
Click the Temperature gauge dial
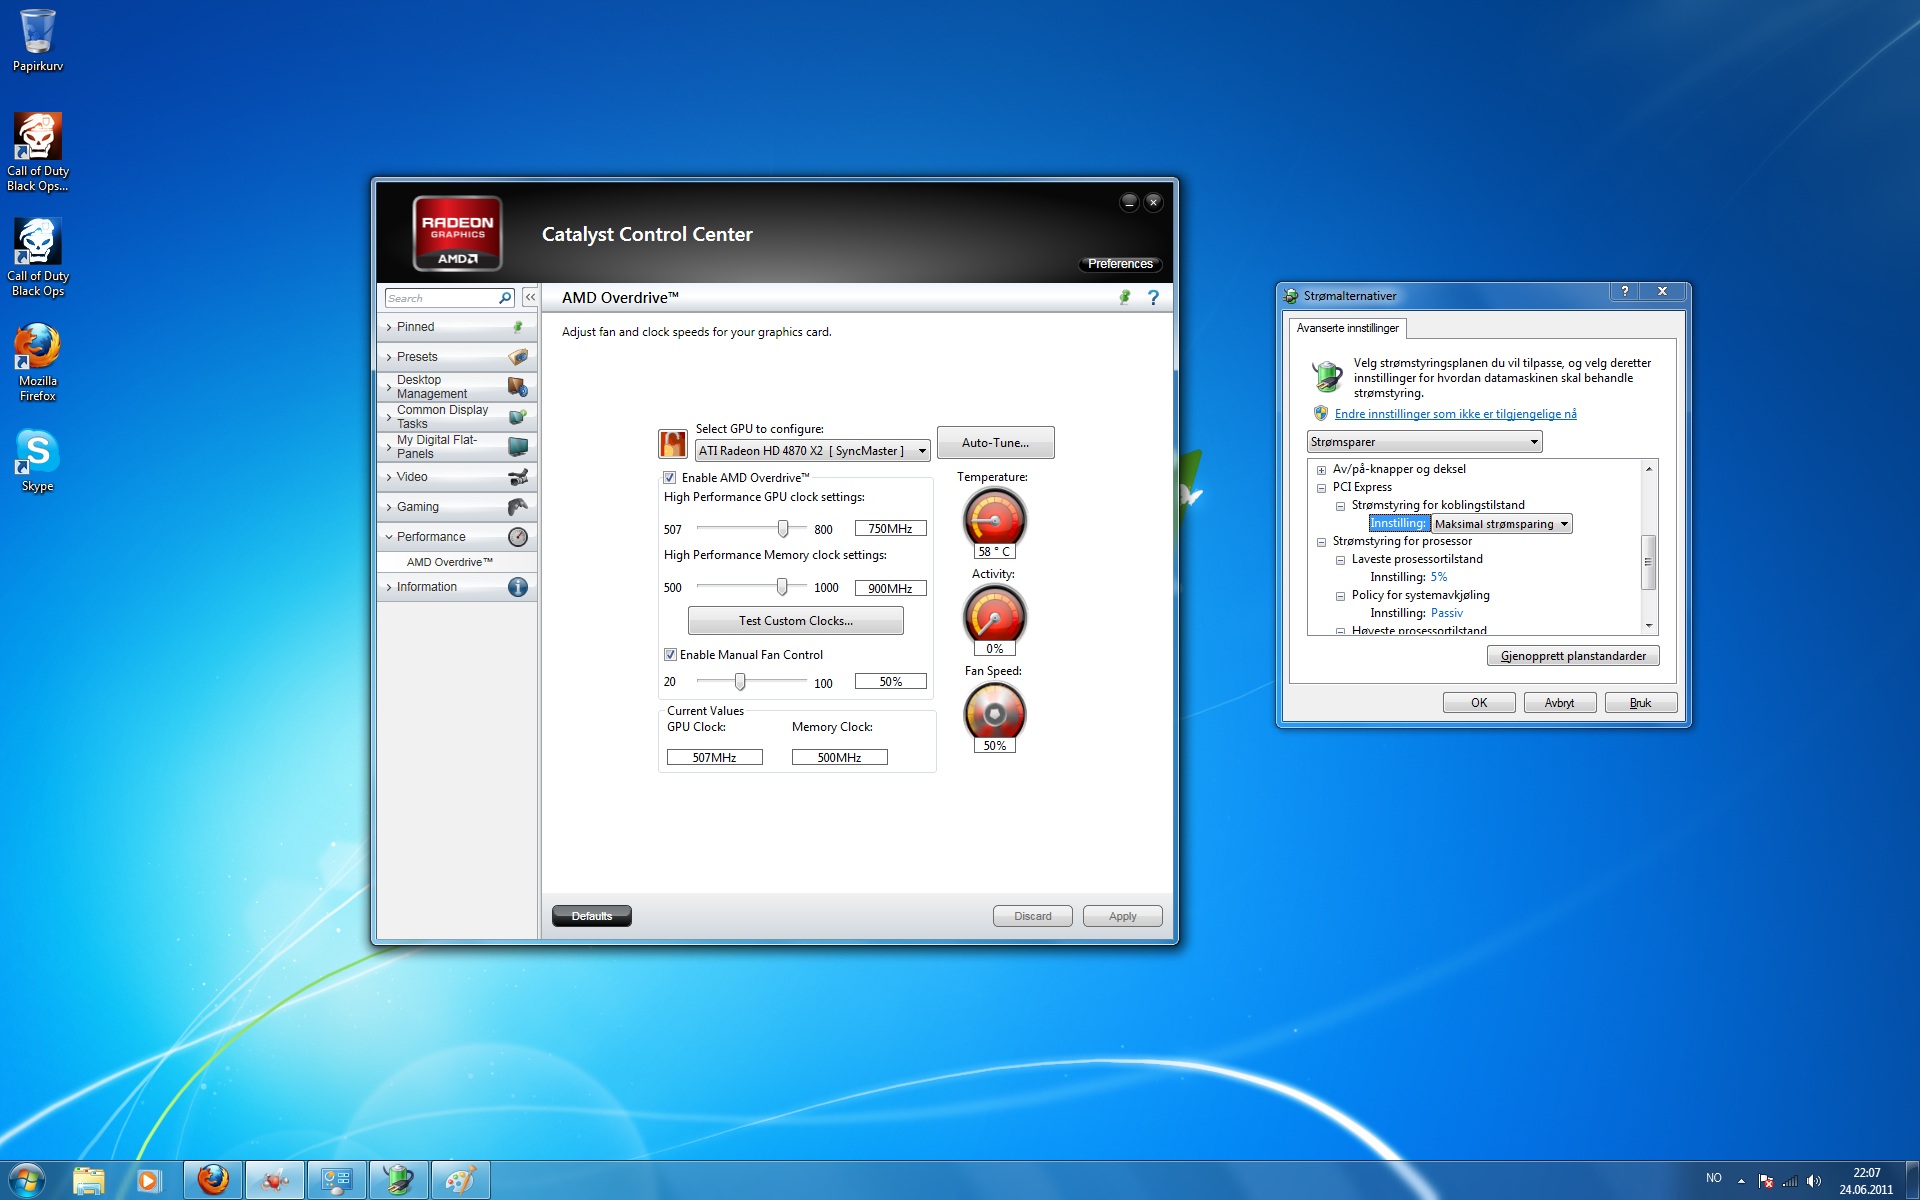pos(994,517)
